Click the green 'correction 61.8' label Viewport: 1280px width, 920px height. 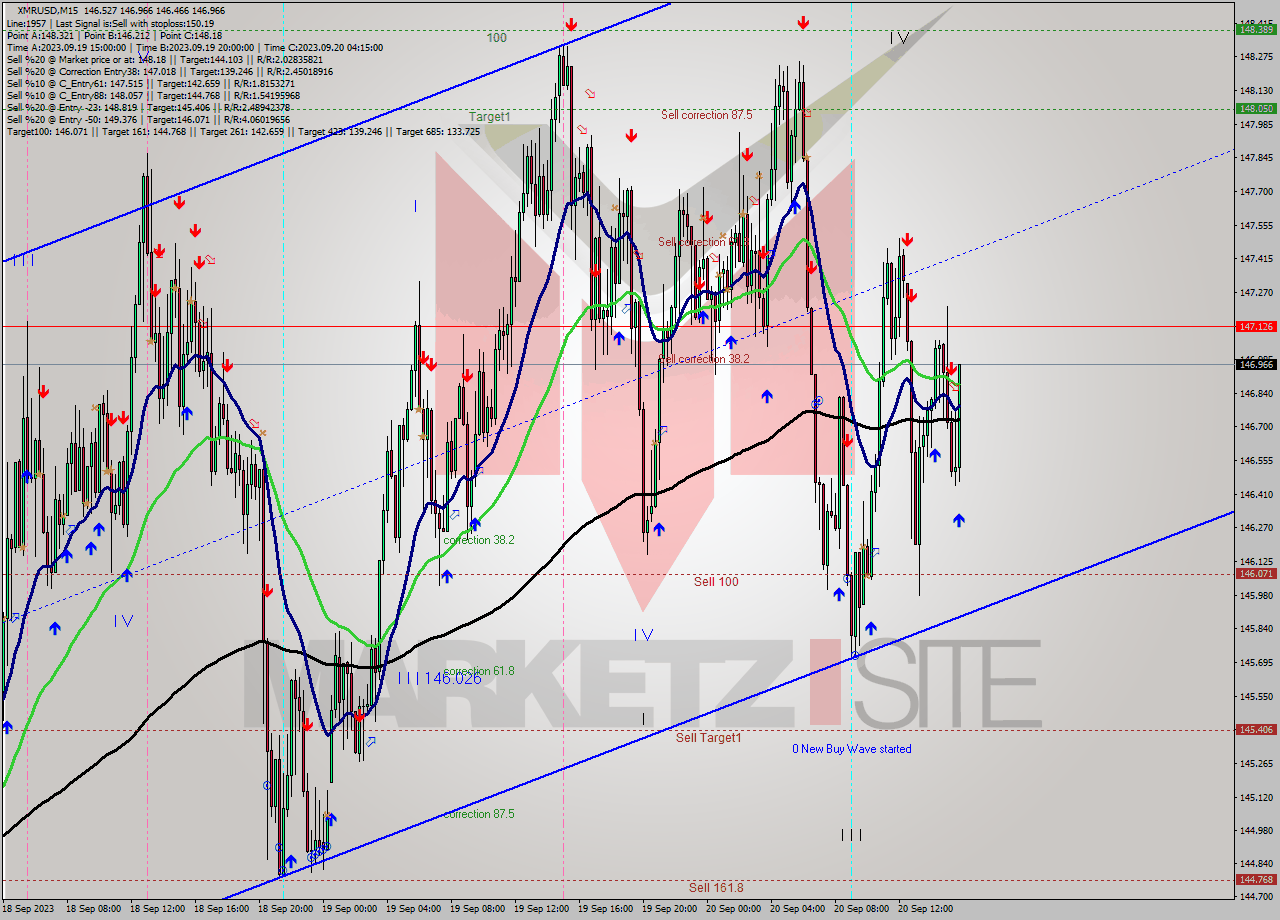479,671
